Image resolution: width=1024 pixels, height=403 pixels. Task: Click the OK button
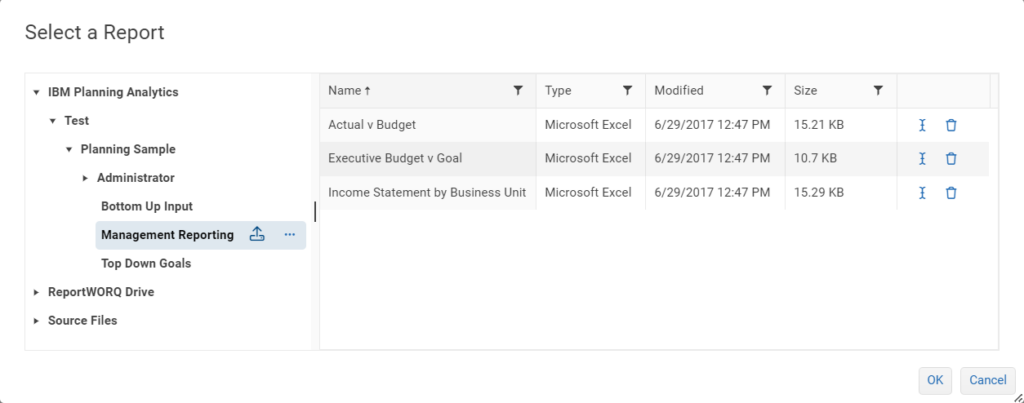[934, 380]
